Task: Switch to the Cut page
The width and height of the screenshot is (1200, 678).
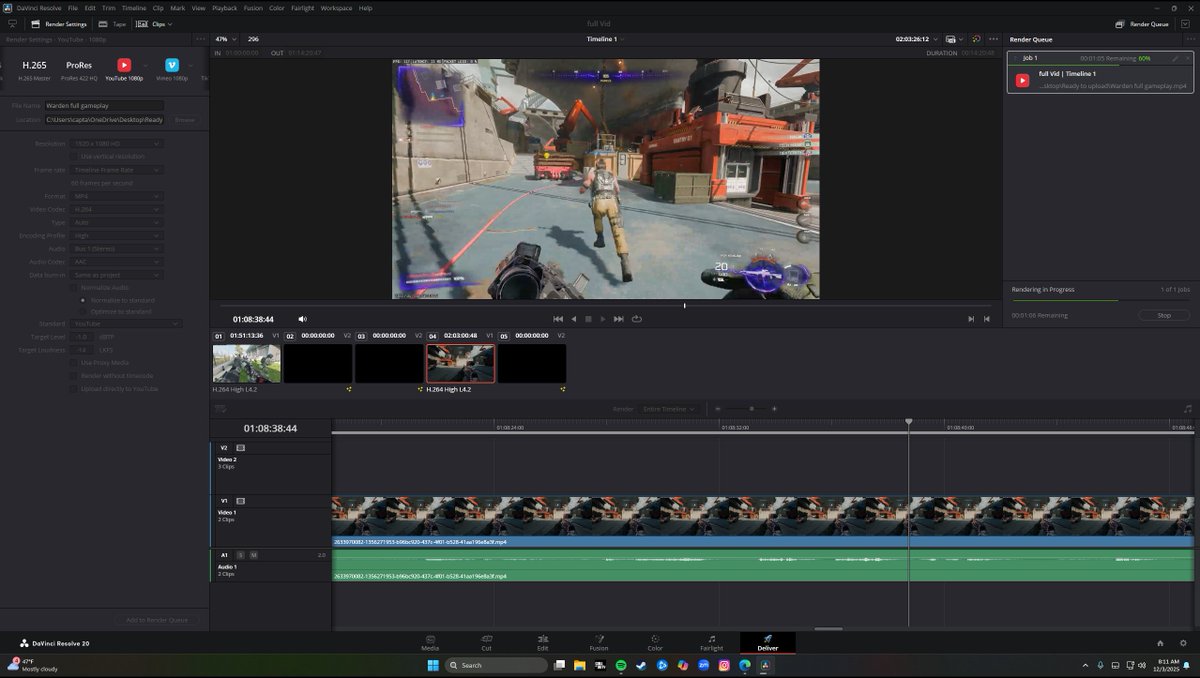Action: (486, 642)
